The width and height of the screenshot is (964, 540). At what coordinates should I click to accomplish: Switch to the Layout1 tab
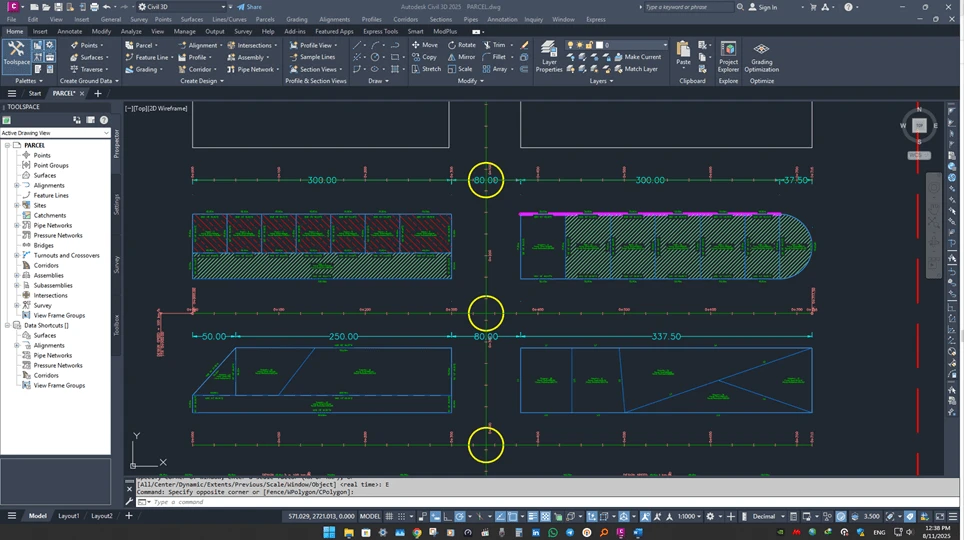pyautogui.click(x=68, y=516)
